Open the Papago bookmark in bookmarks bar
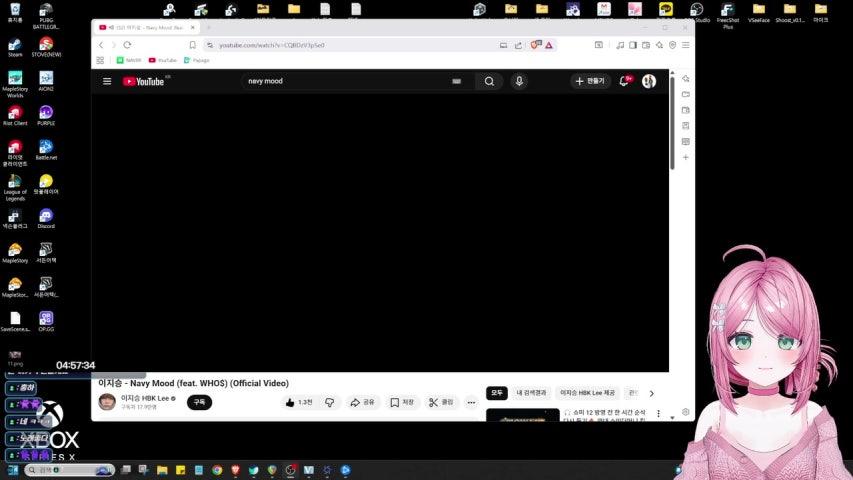Screen dimensions: 853x480 pyautogui.click(x=196, y=60)
